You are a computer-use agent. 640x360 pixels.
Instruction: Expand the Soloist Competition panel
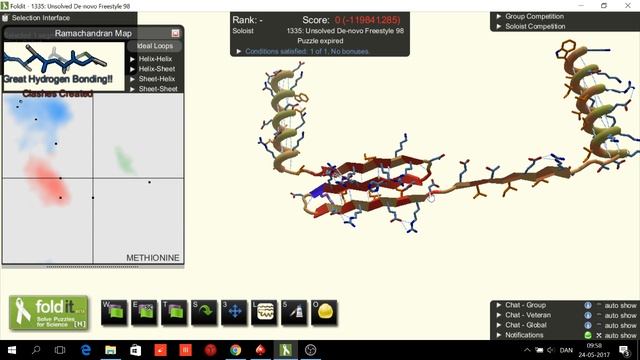tap(499, 26)
